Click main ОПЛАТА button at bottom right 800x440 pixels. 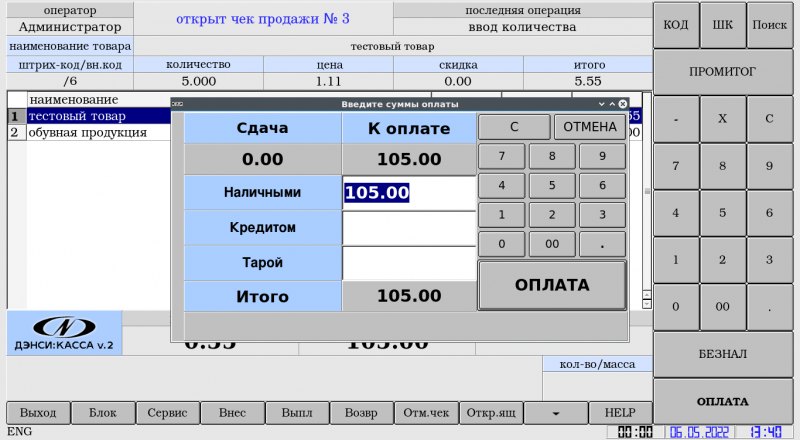(723, 402)
